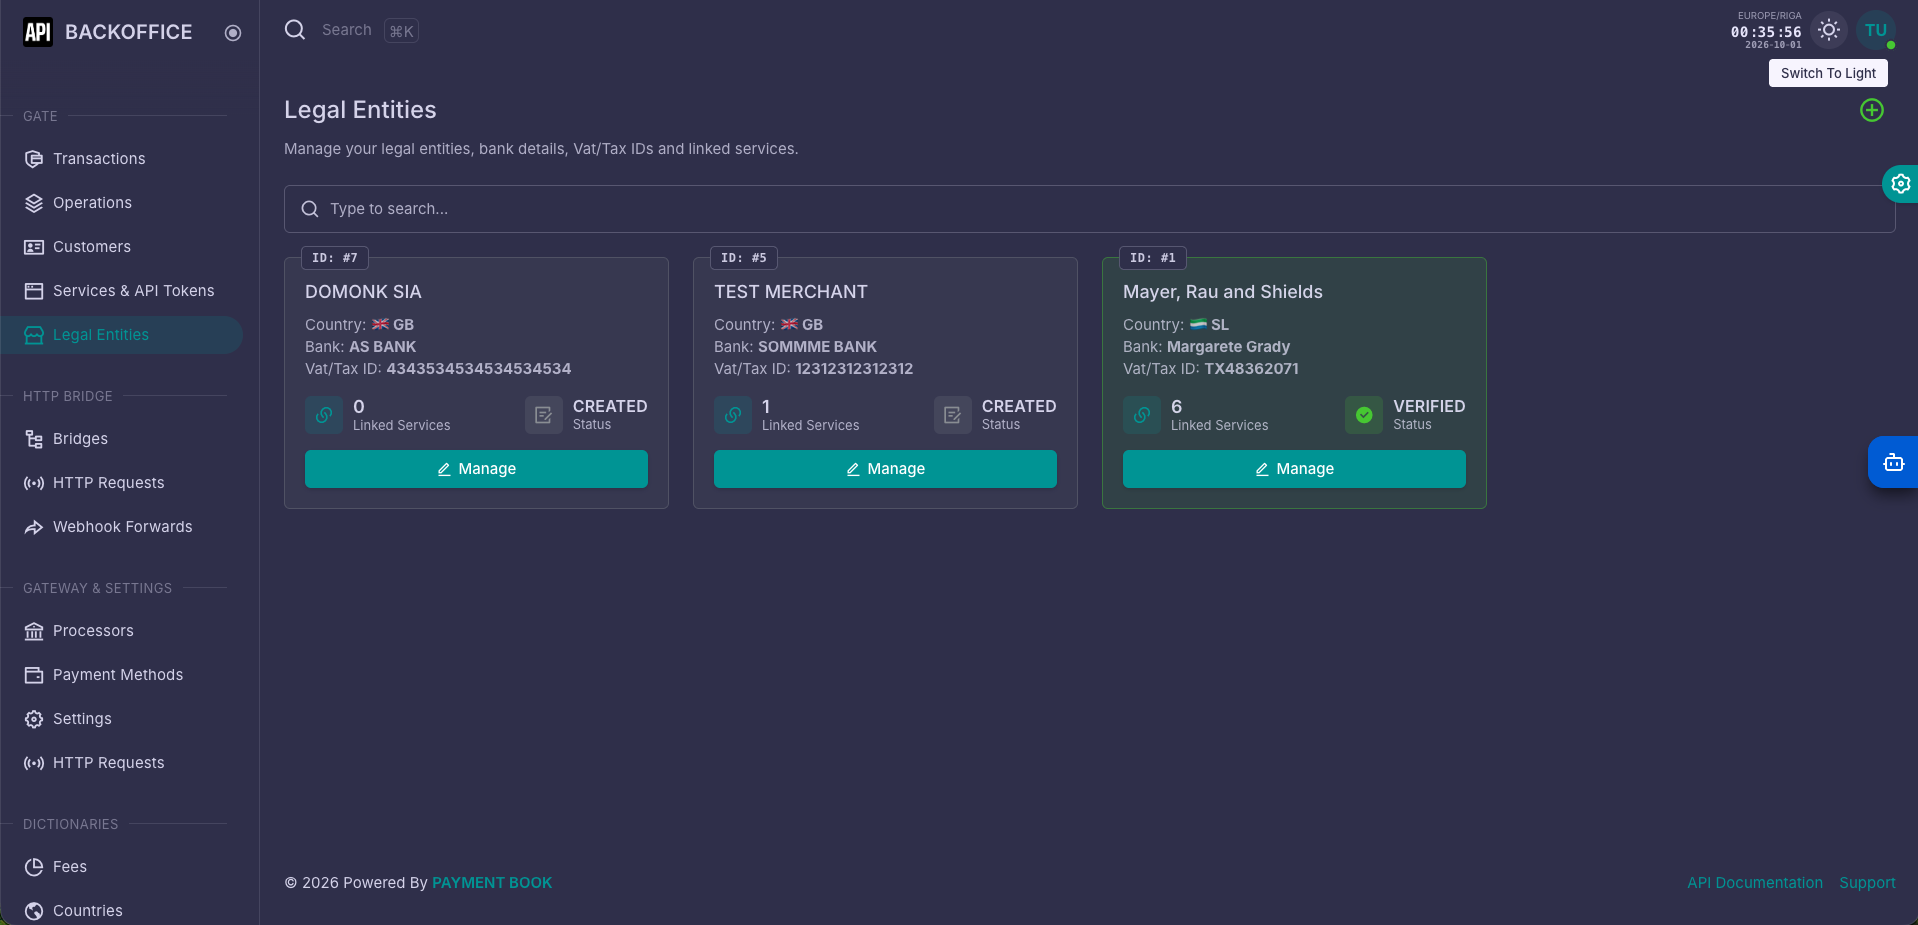Click the search magnifier icon in top bar

click(x=295, y=30)
